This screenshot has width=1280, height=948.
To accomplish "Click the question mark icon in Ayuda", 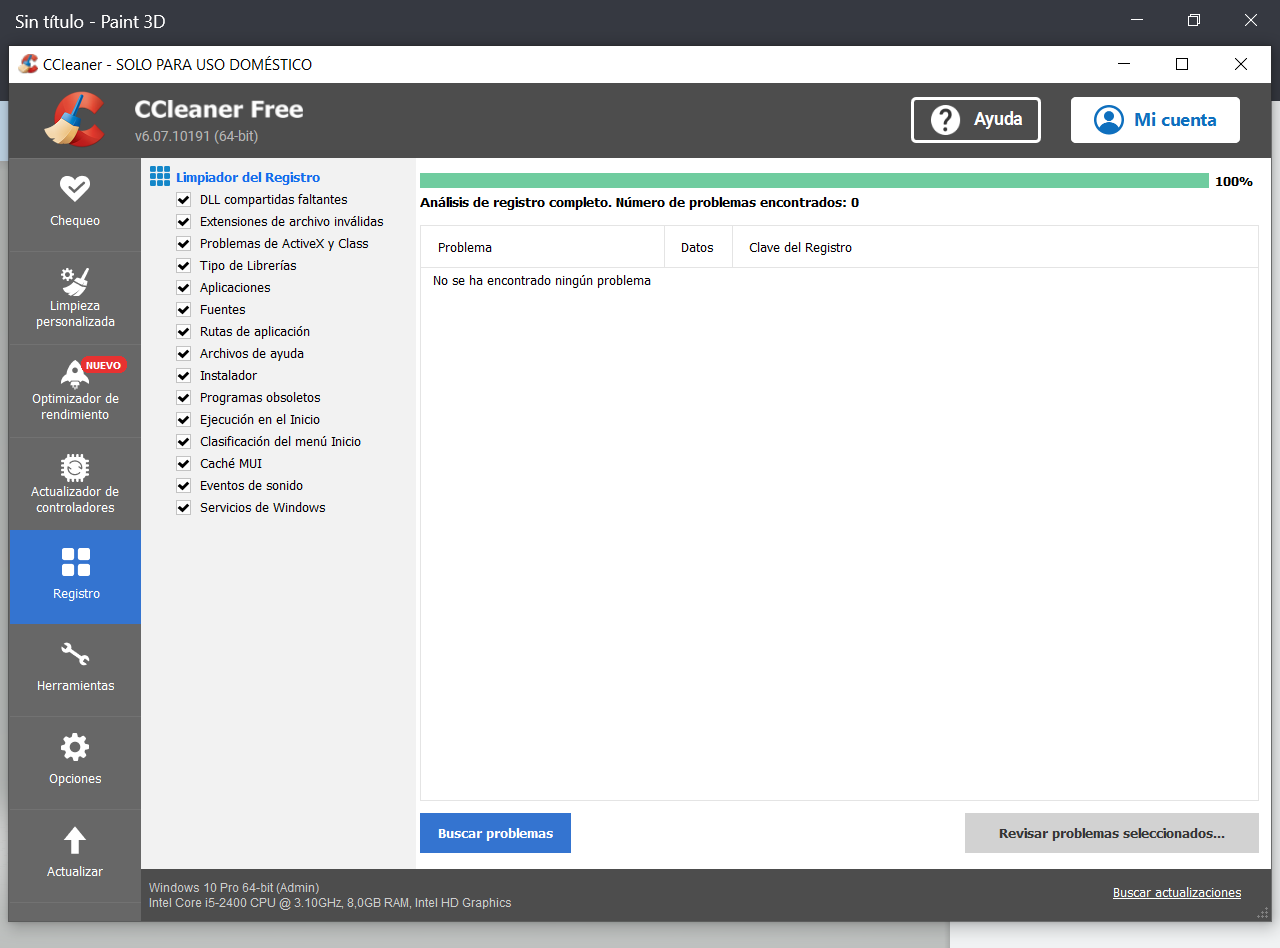I will click(945, 120).
